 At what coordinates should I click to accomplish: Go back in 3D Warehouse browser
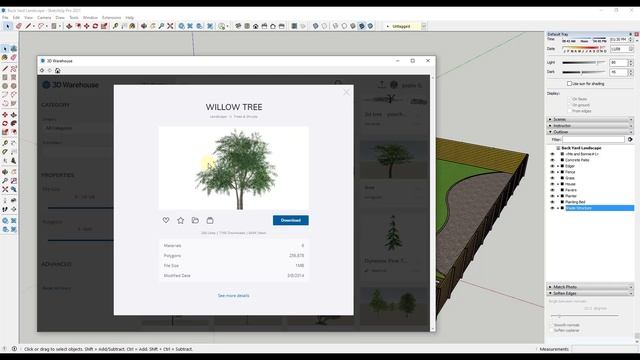[x=42, y=71]
